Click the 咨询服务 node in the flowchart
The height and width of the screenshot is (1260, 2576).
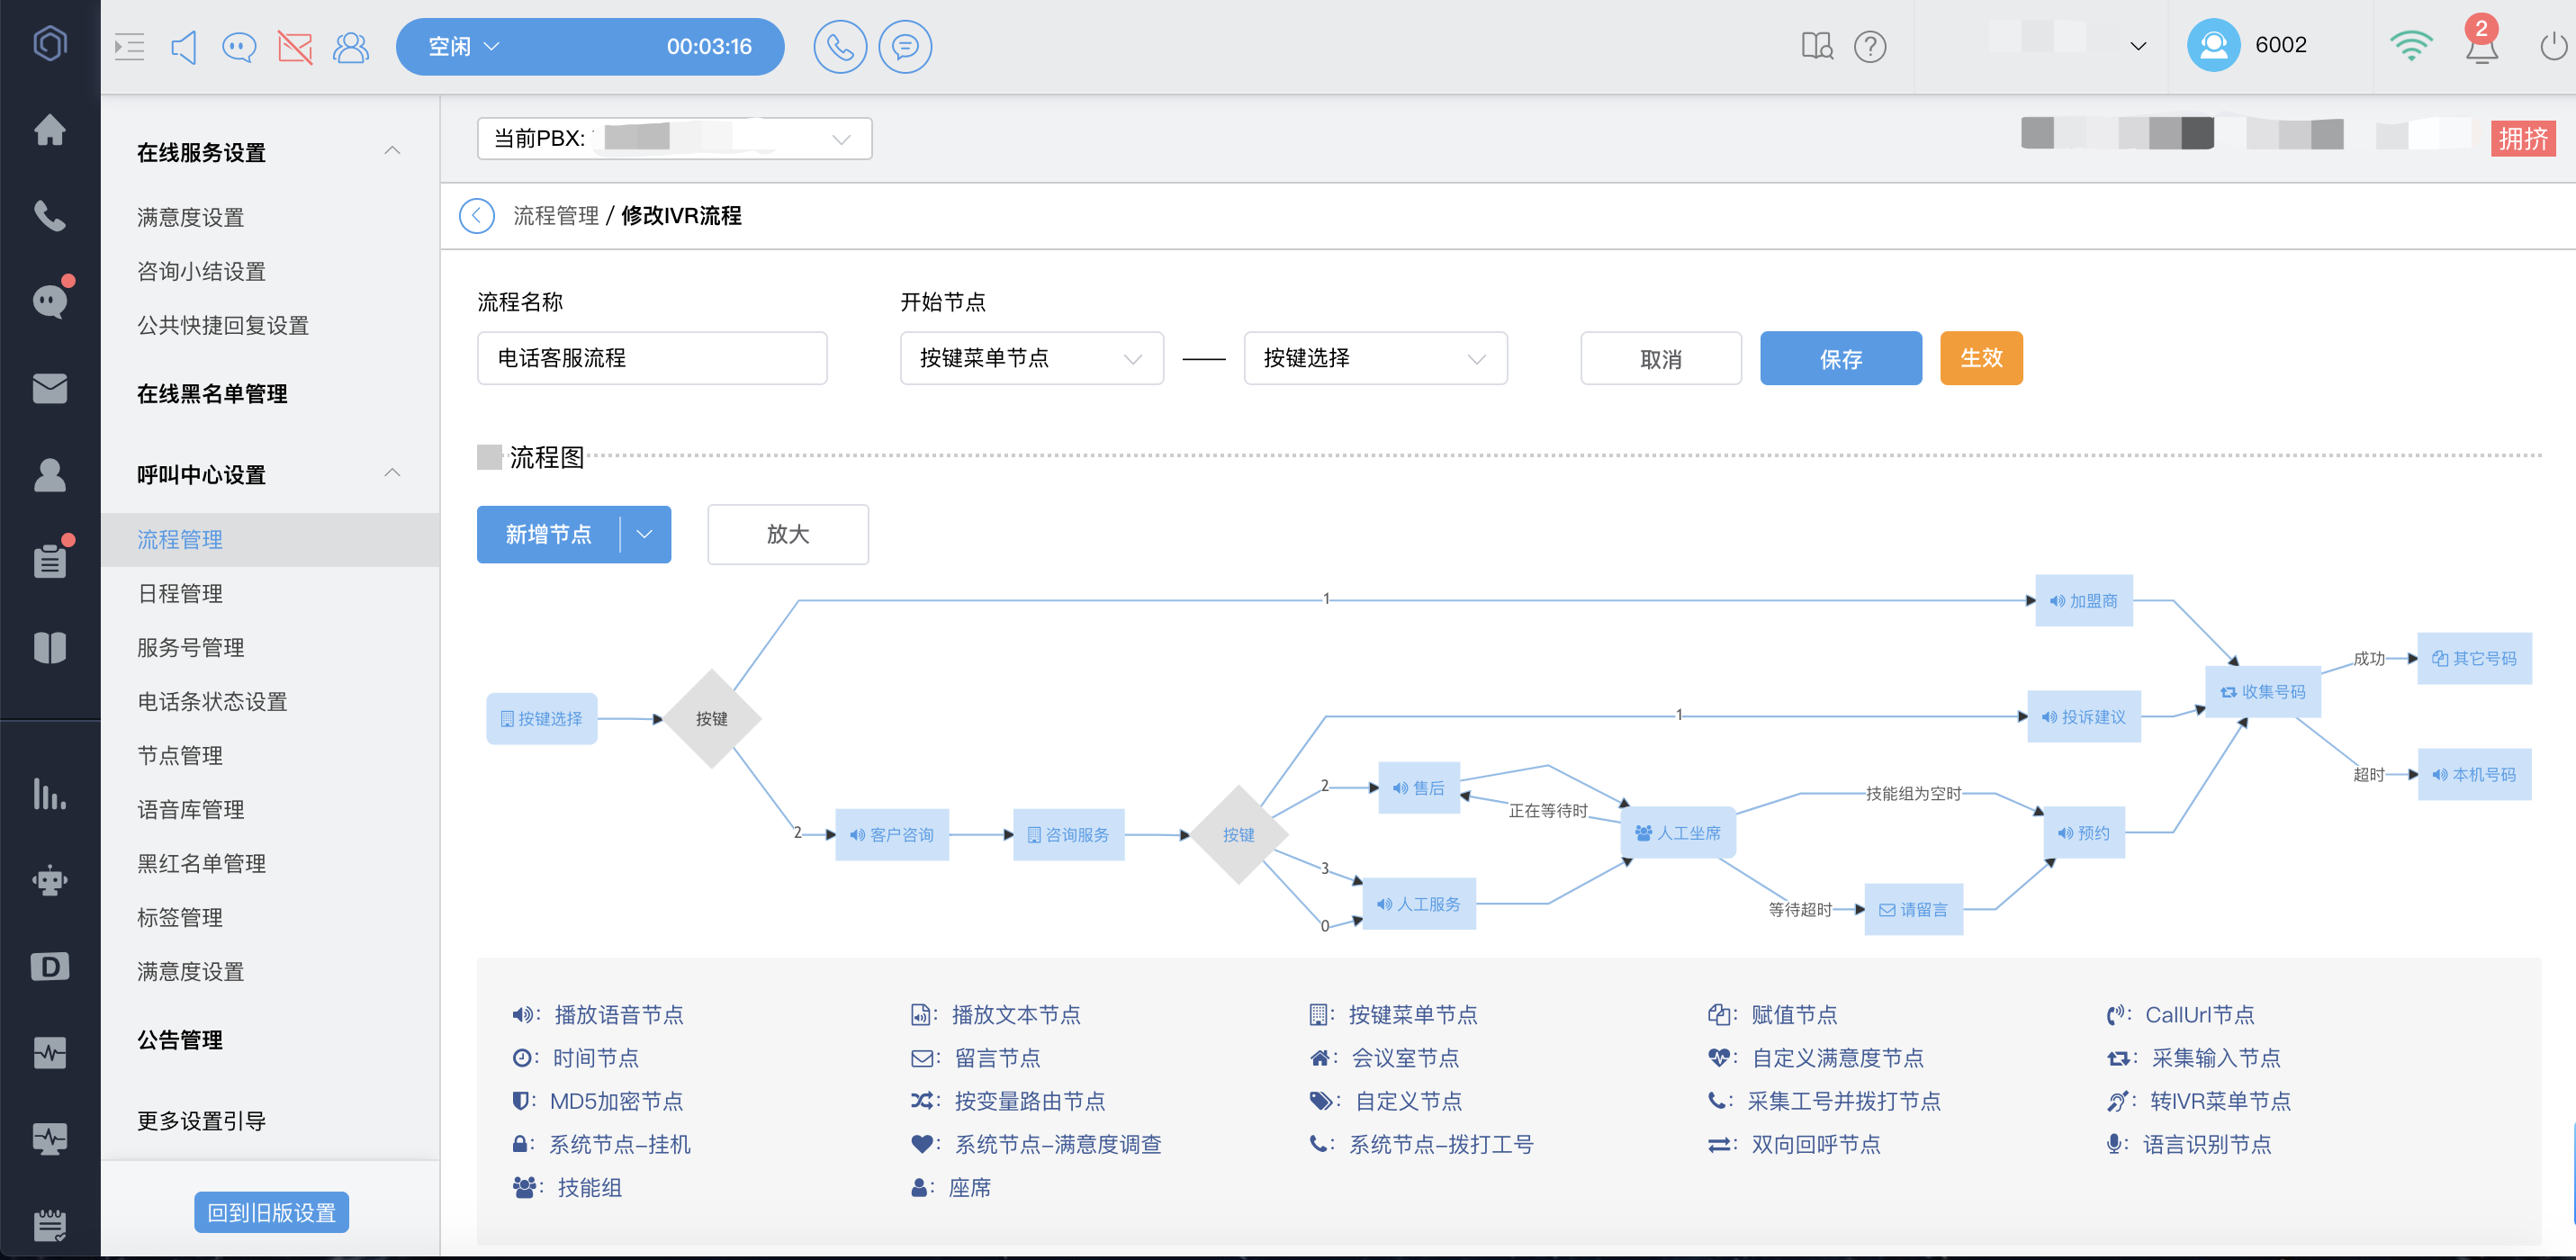[x=1068, y=834]
